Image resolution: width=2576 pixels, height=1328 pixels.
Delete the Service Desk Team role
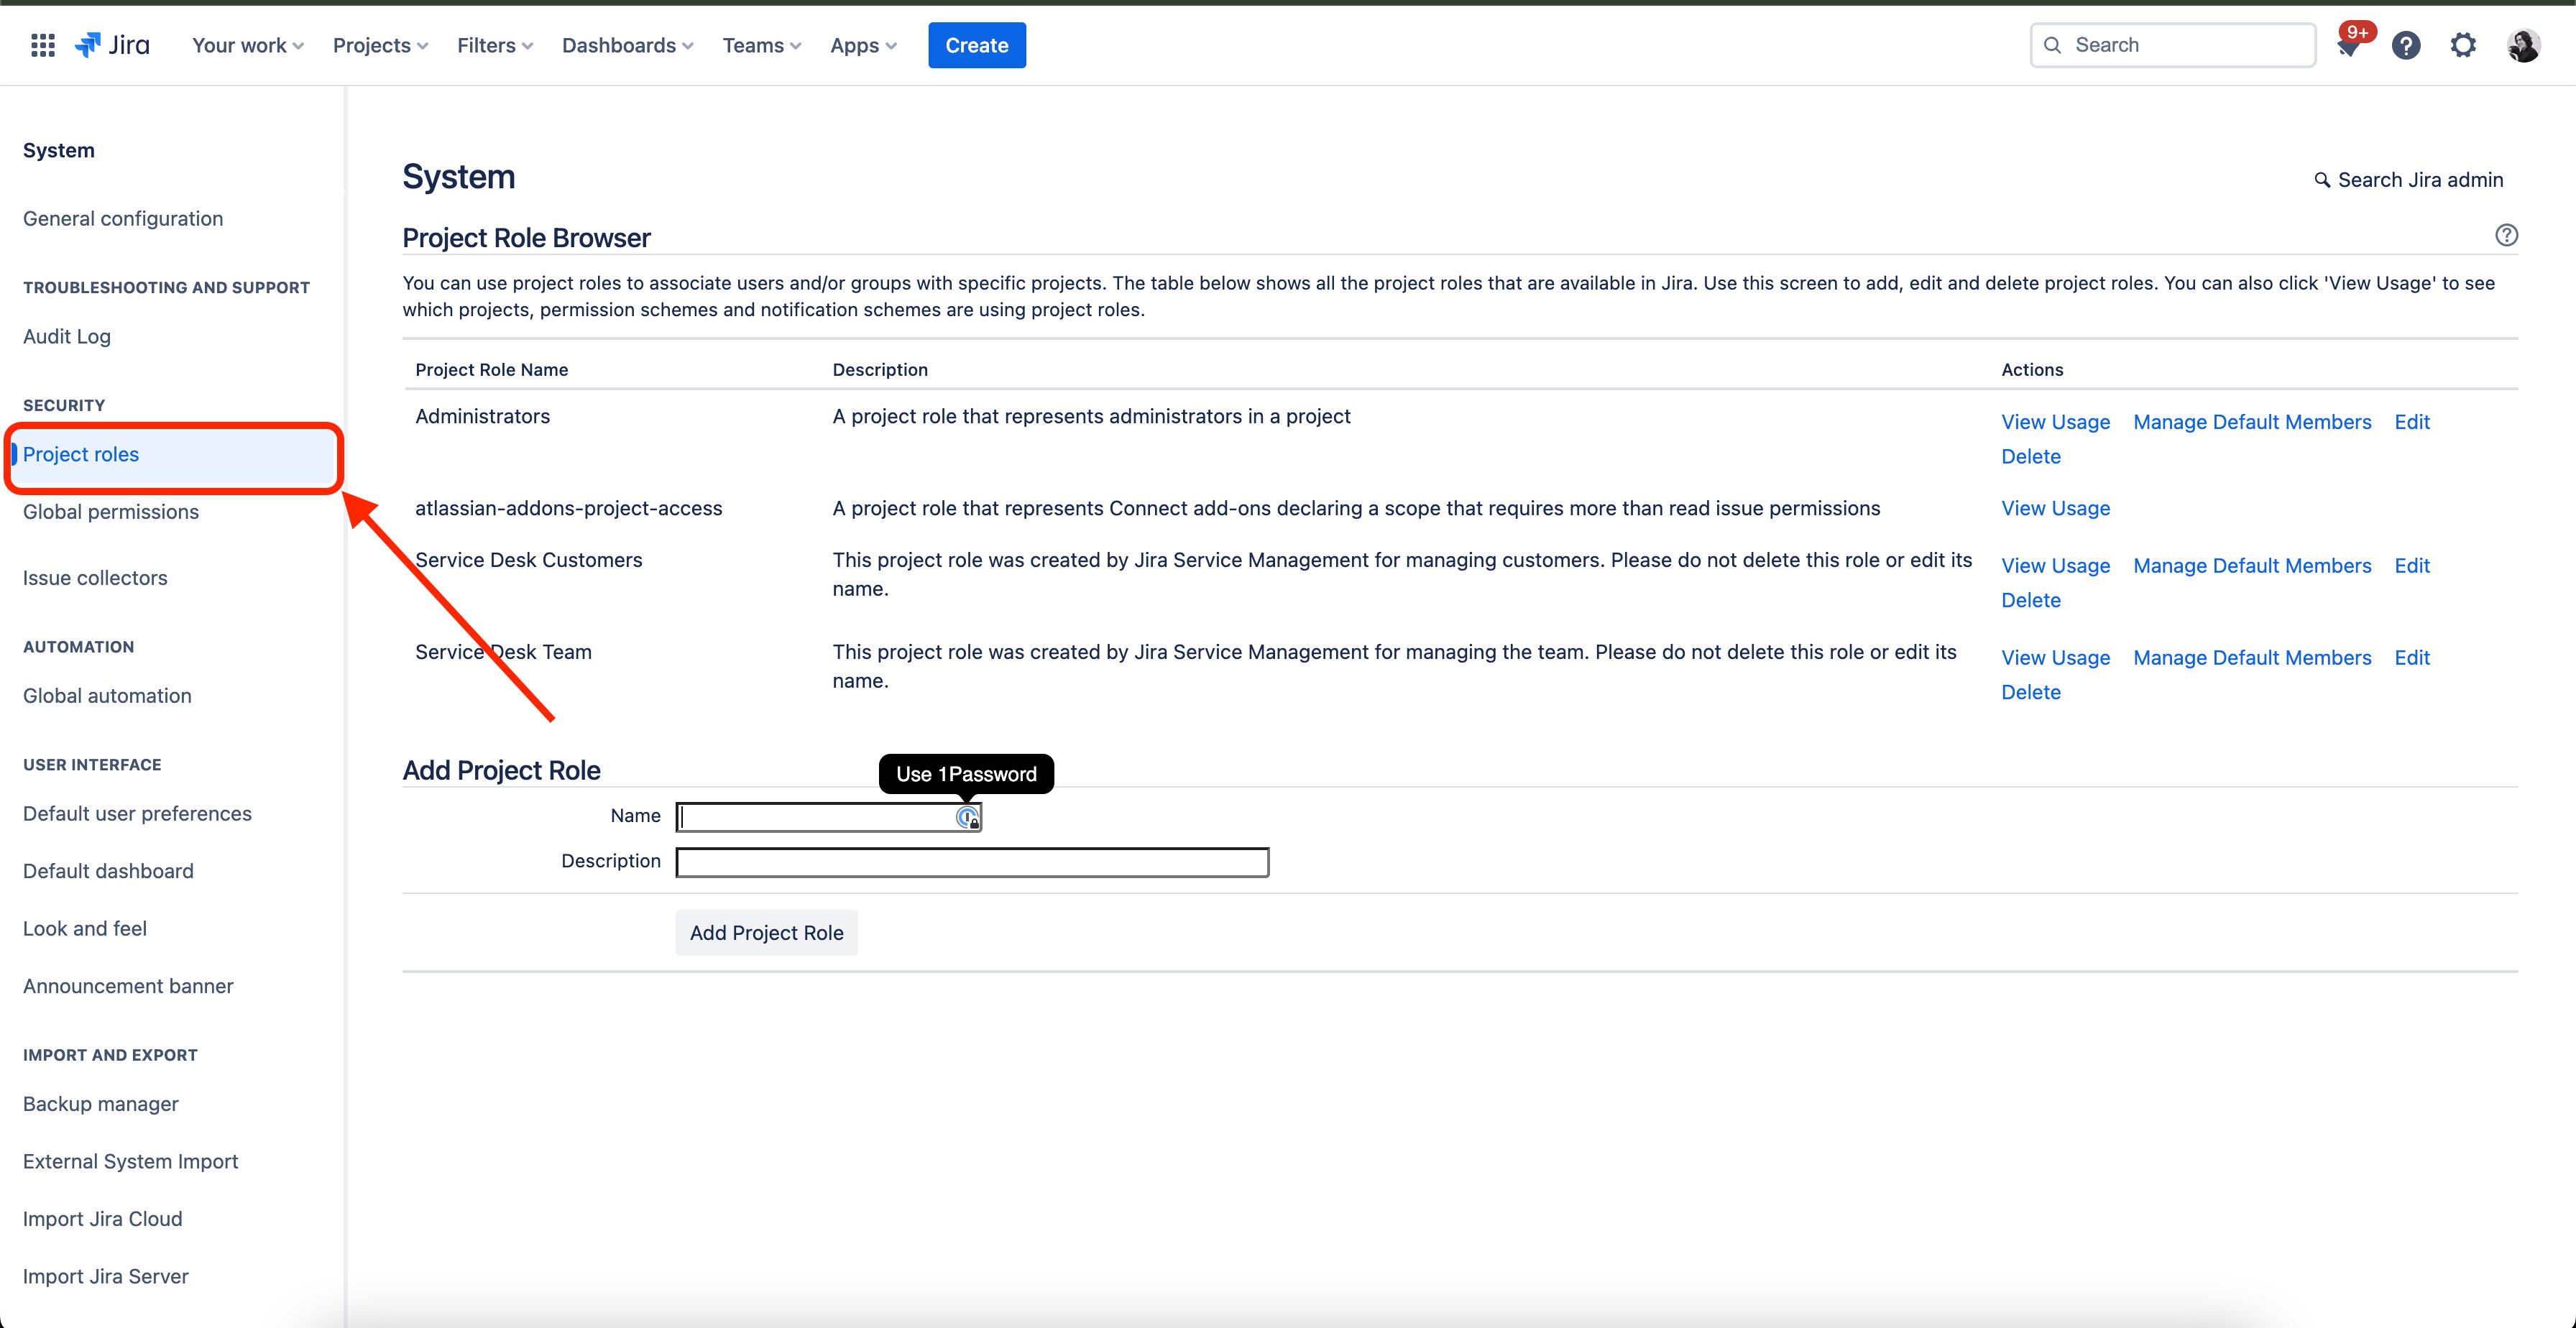2031,693
